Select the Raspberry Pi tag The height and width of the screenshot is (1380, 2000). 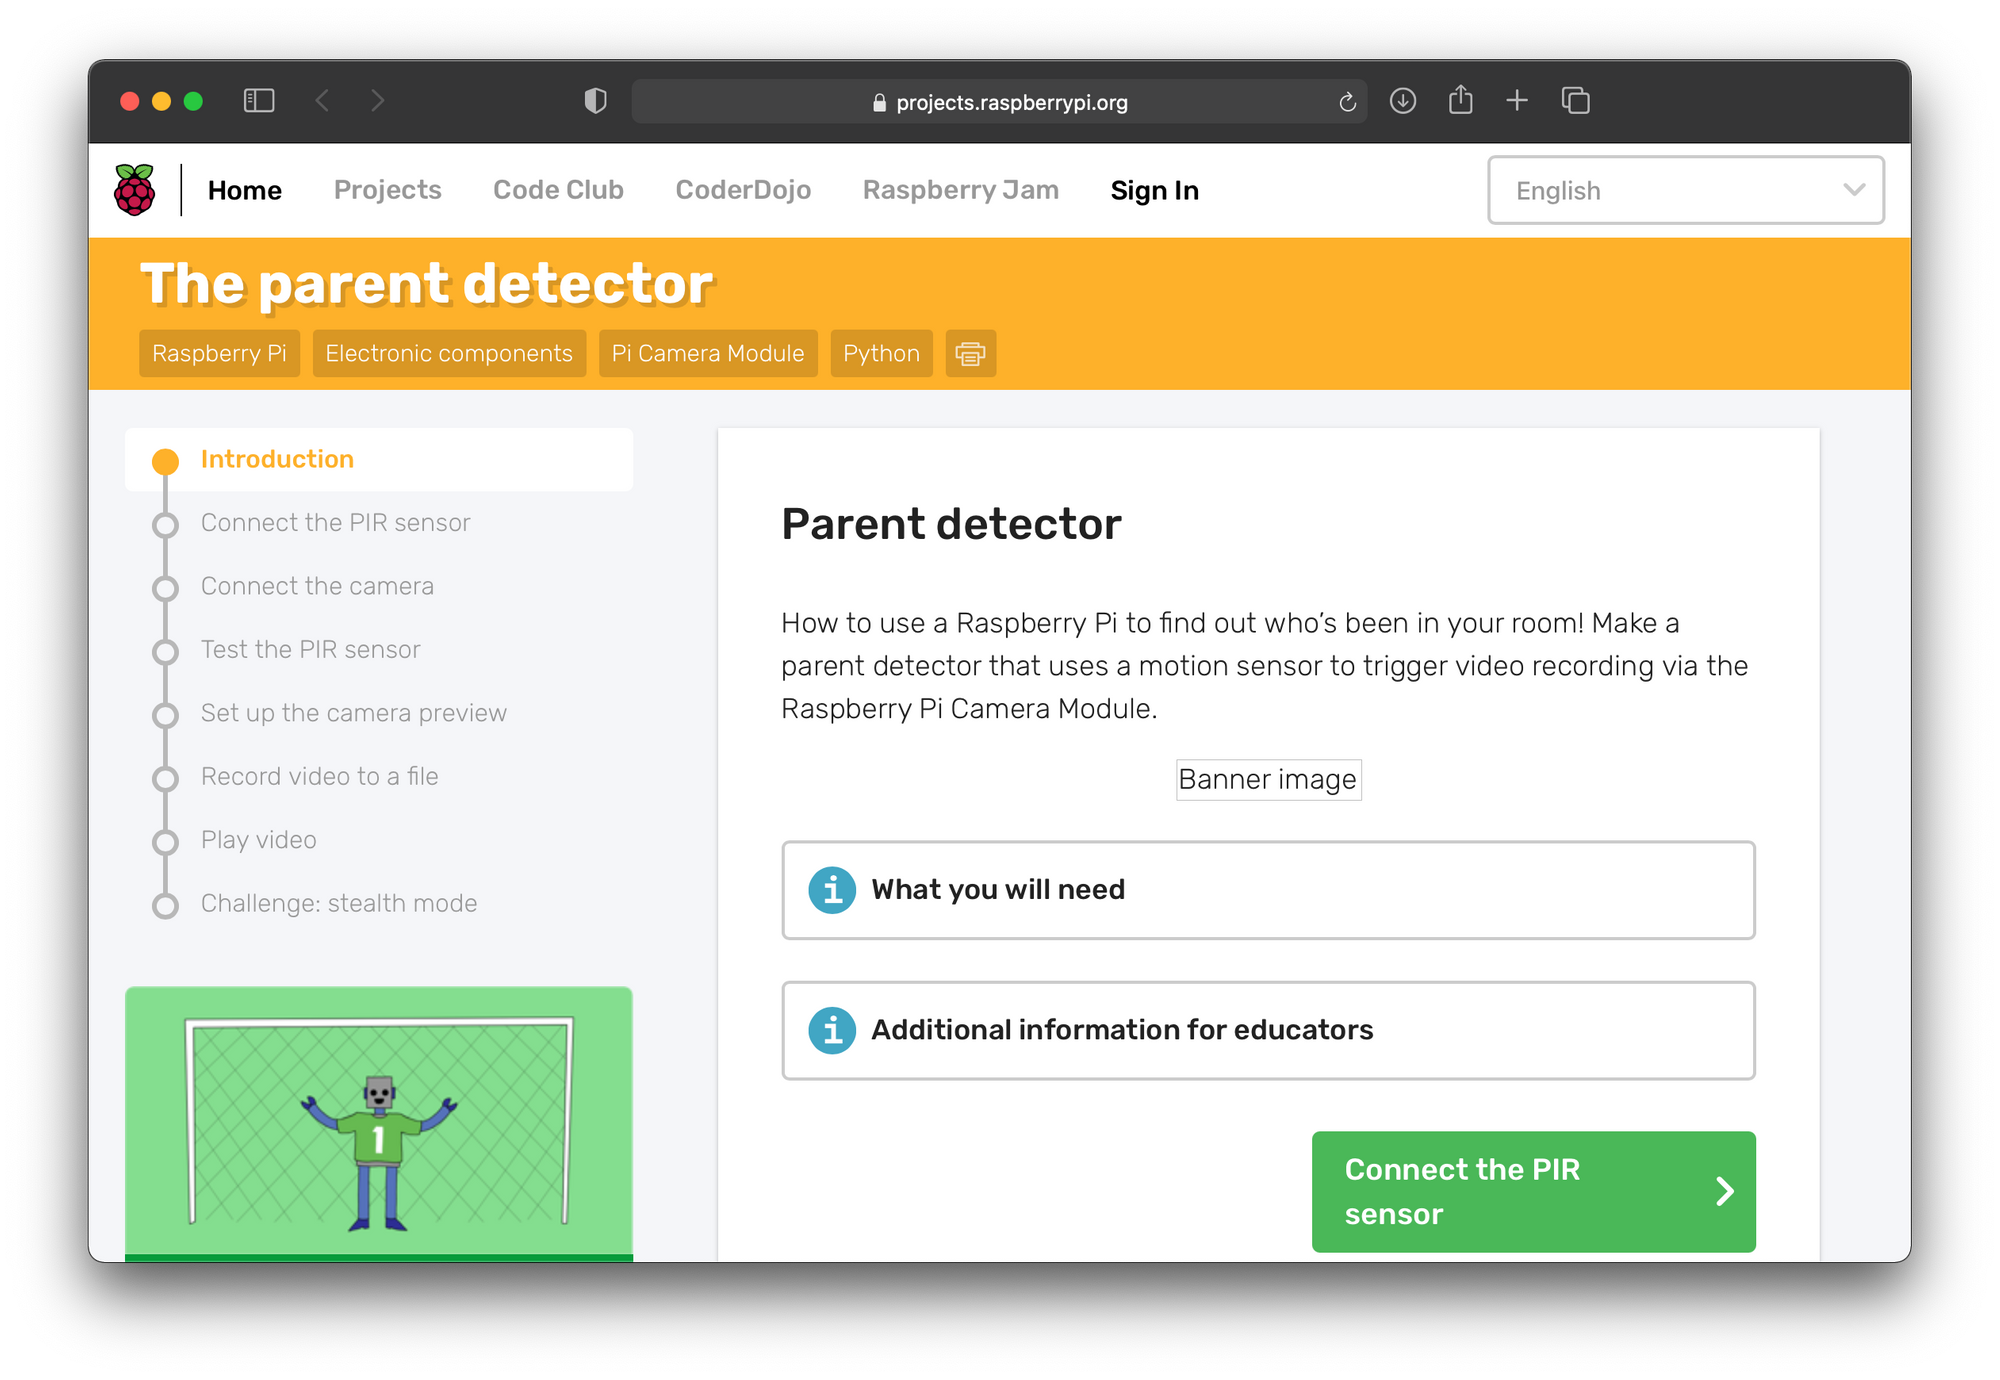coord(219,354)
